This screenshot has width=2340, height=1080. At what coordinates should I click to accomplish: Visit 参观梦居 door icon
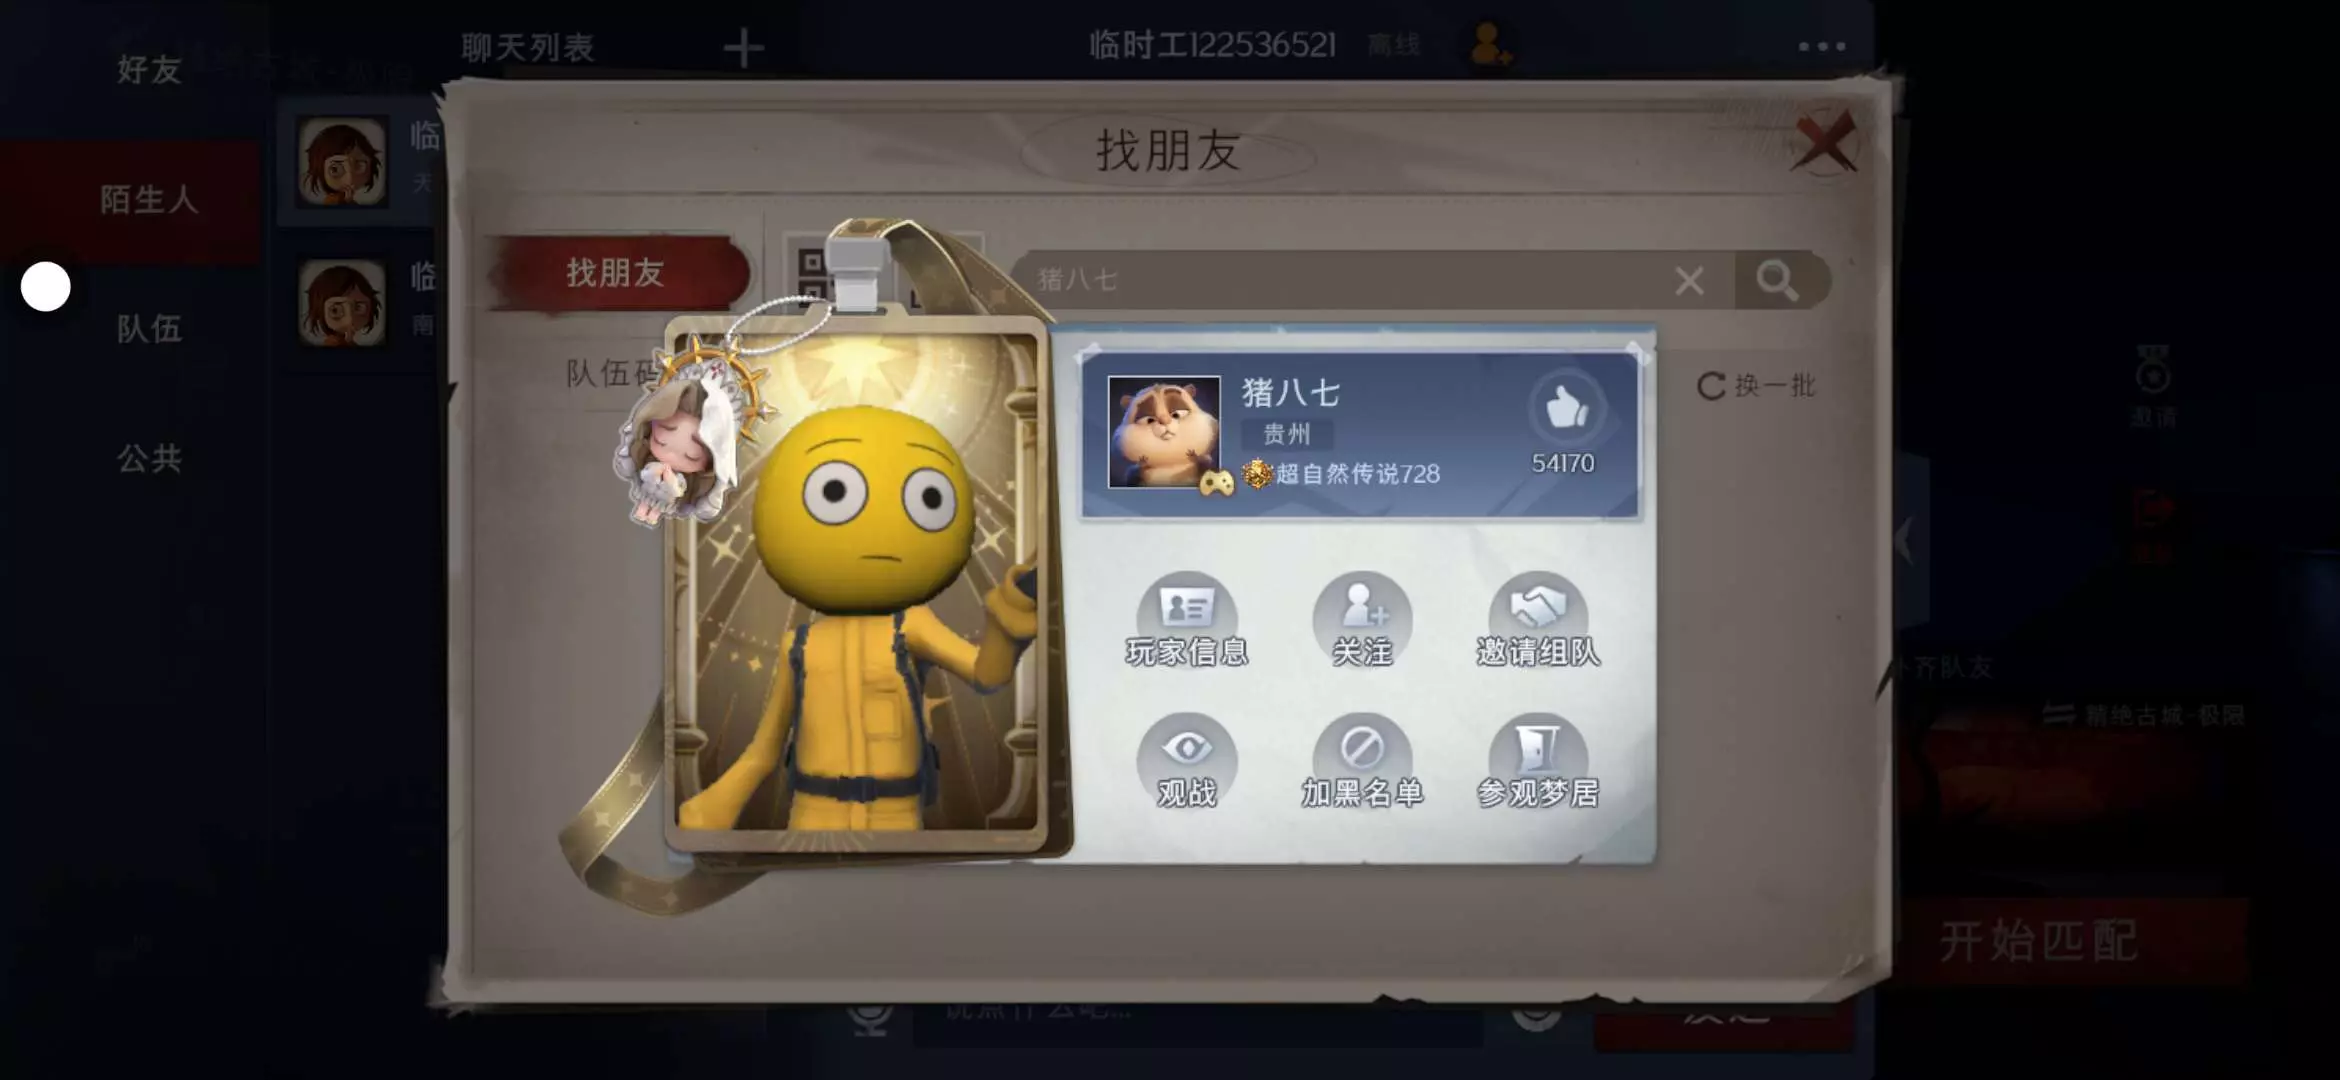click(1538, 760)
